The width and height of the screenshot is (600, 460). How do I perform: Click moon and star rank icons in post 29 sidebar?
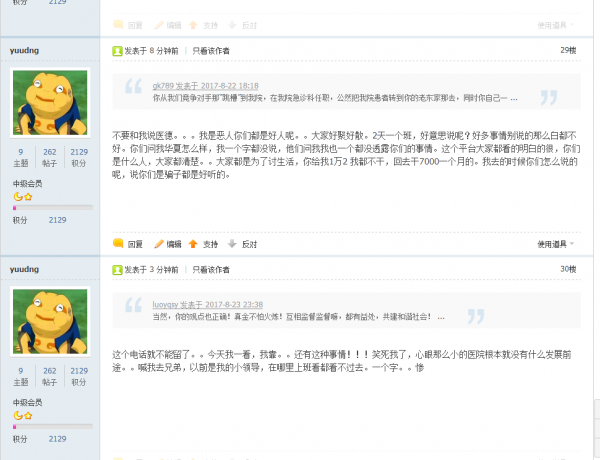click(x=23, y=197)
